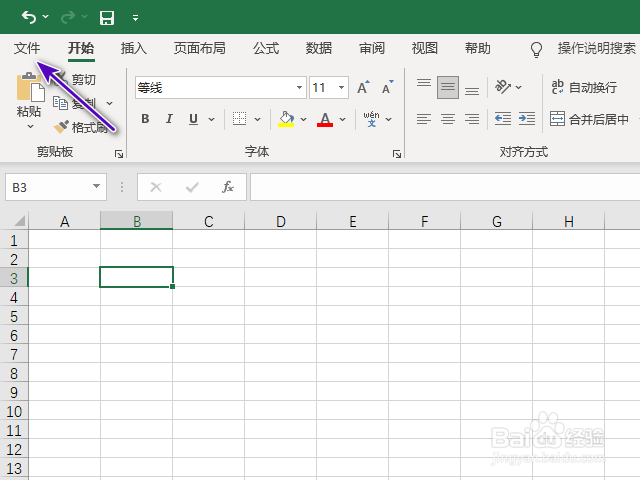Save the workbook with the disk icon
640x480 pixels.
[107, 18]
